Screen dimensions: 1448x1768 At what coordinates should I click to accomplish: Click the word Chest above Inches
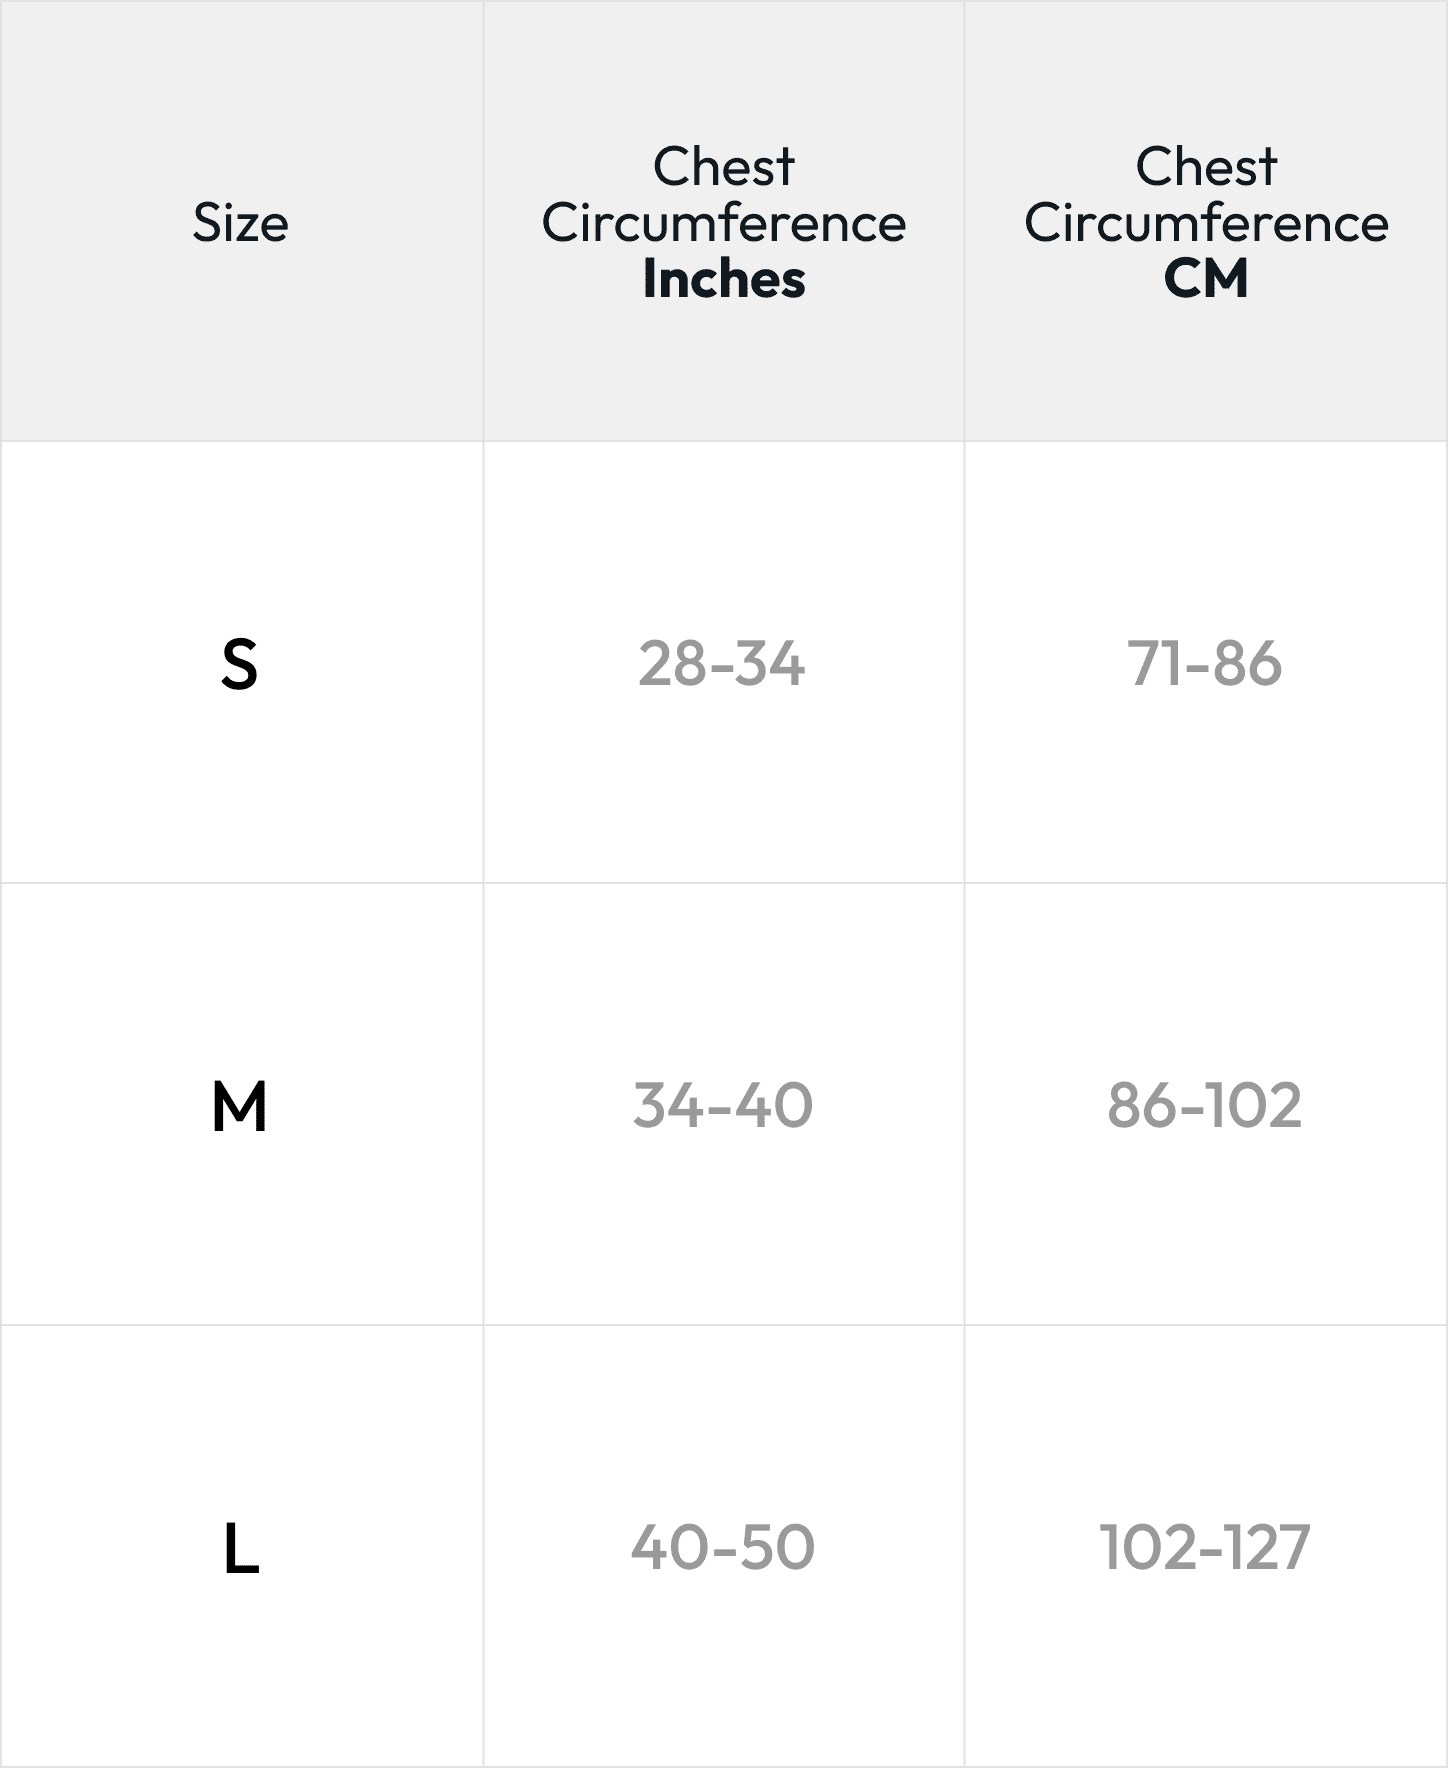(723, 166)
